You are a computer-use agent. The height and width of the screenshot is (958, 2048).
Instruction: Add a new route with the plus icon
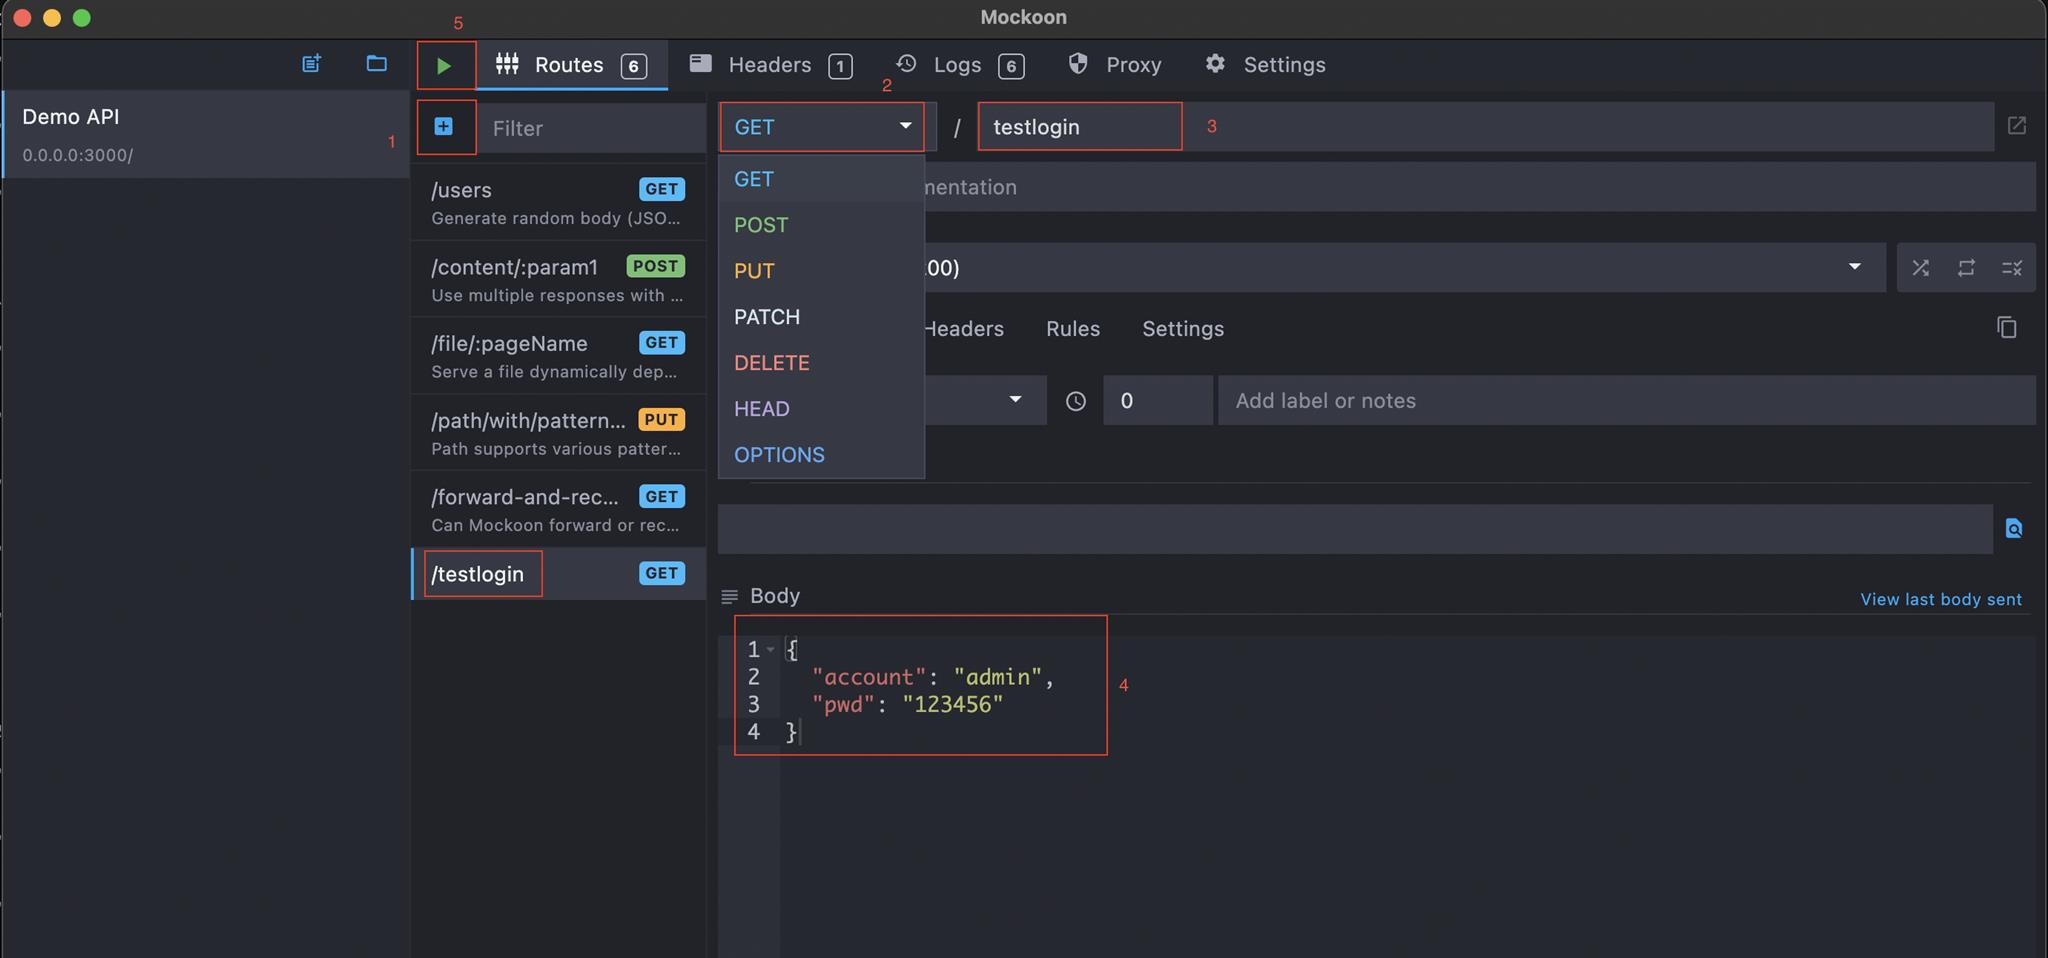444,127
